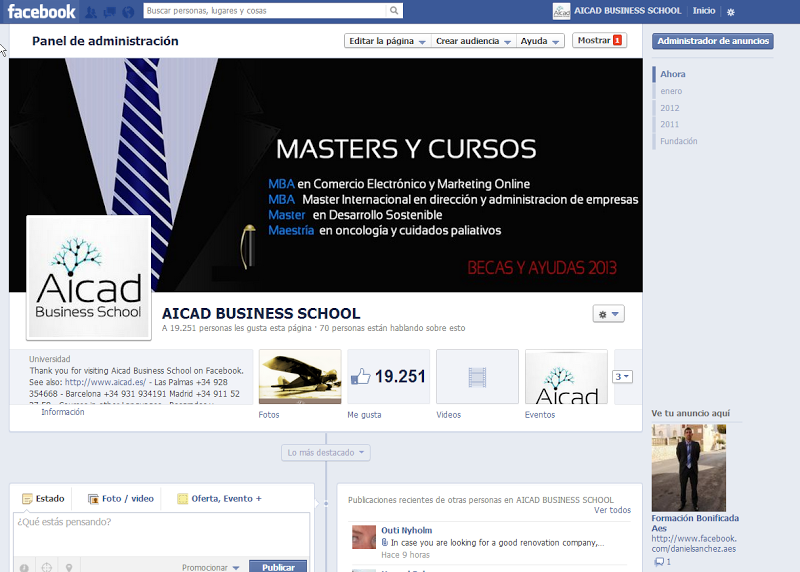Click the Mostrar button

599,40
